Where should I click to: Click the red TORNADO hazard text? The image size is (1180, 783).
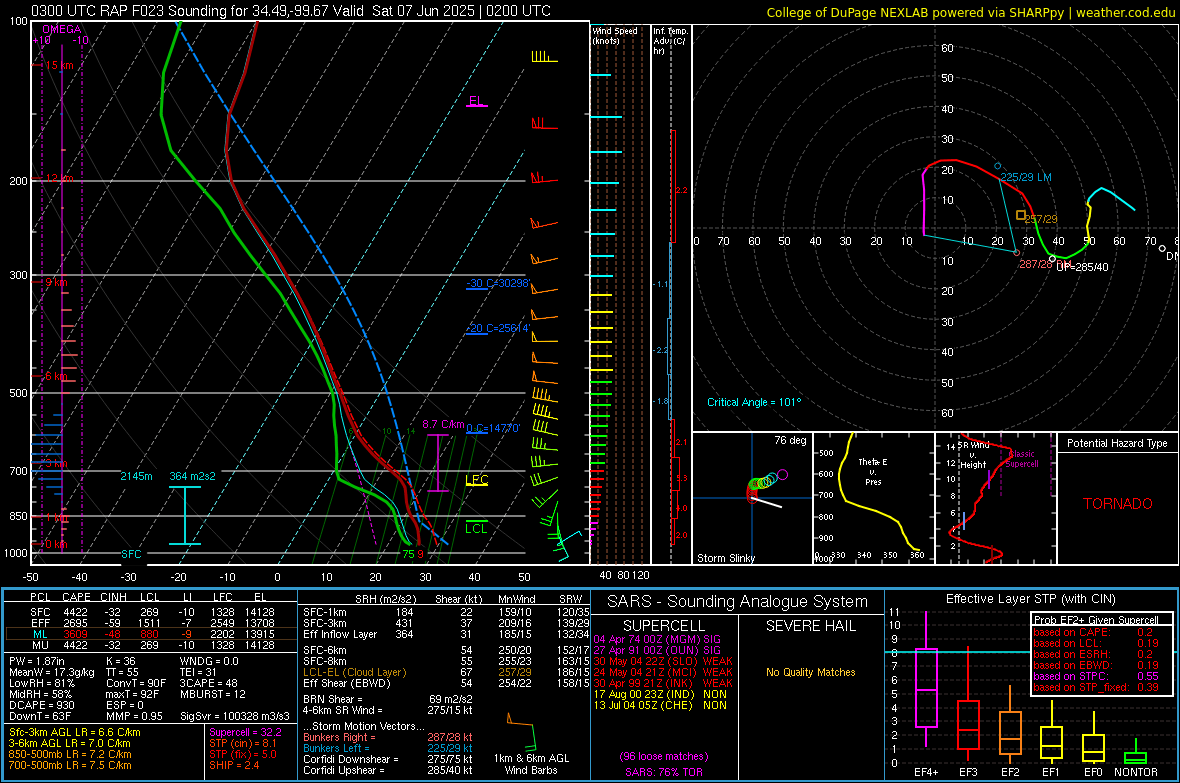click(1118, 504)
